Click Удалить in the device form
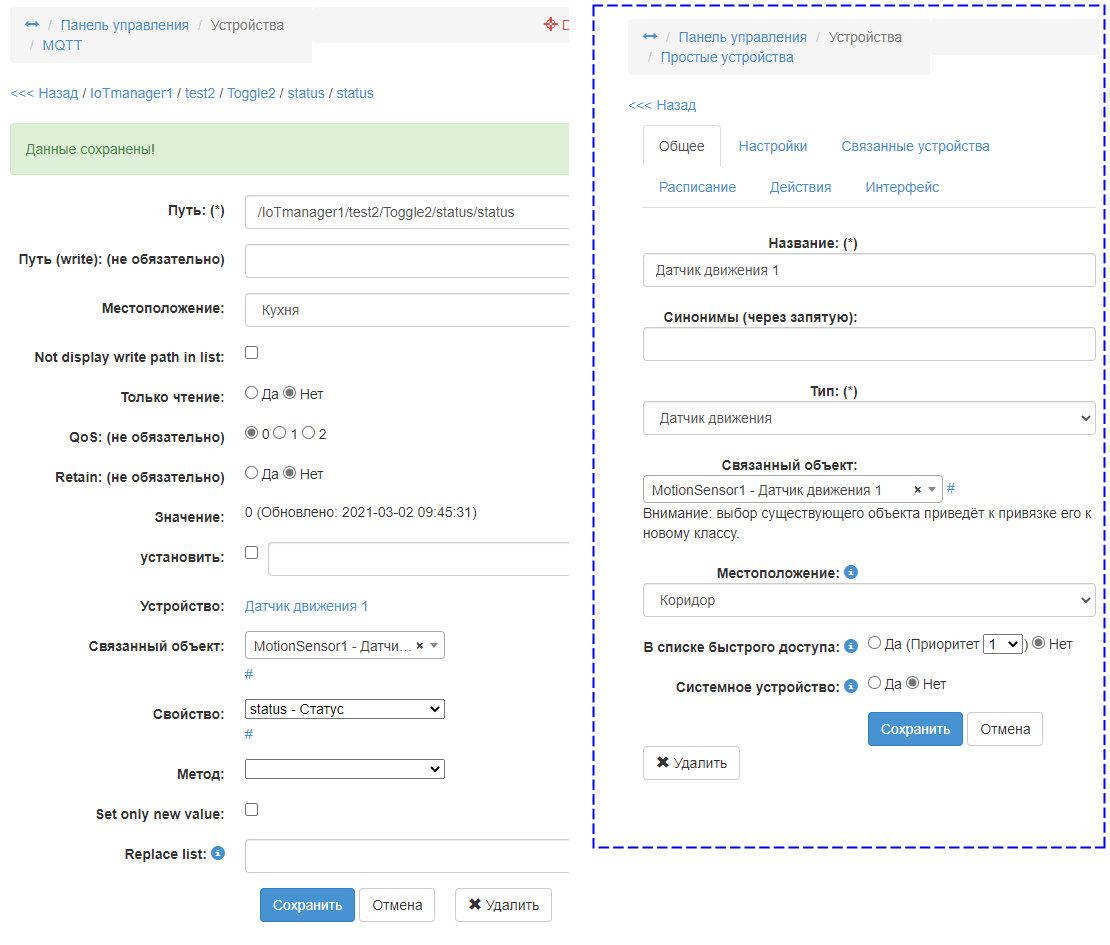The height and width of the screenshot is (945, 1110). click(x=692, y=763)
